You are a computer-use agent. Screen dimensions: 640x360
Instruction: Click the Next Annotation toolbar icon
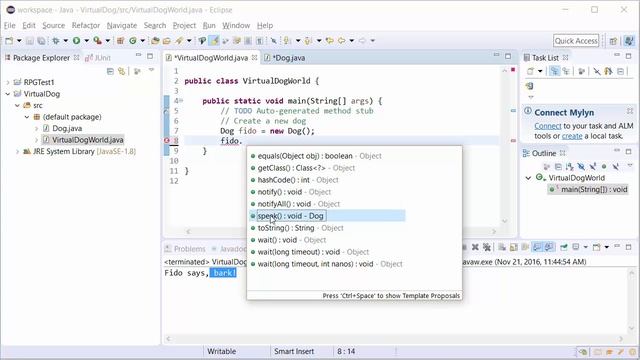click(287, 41)
